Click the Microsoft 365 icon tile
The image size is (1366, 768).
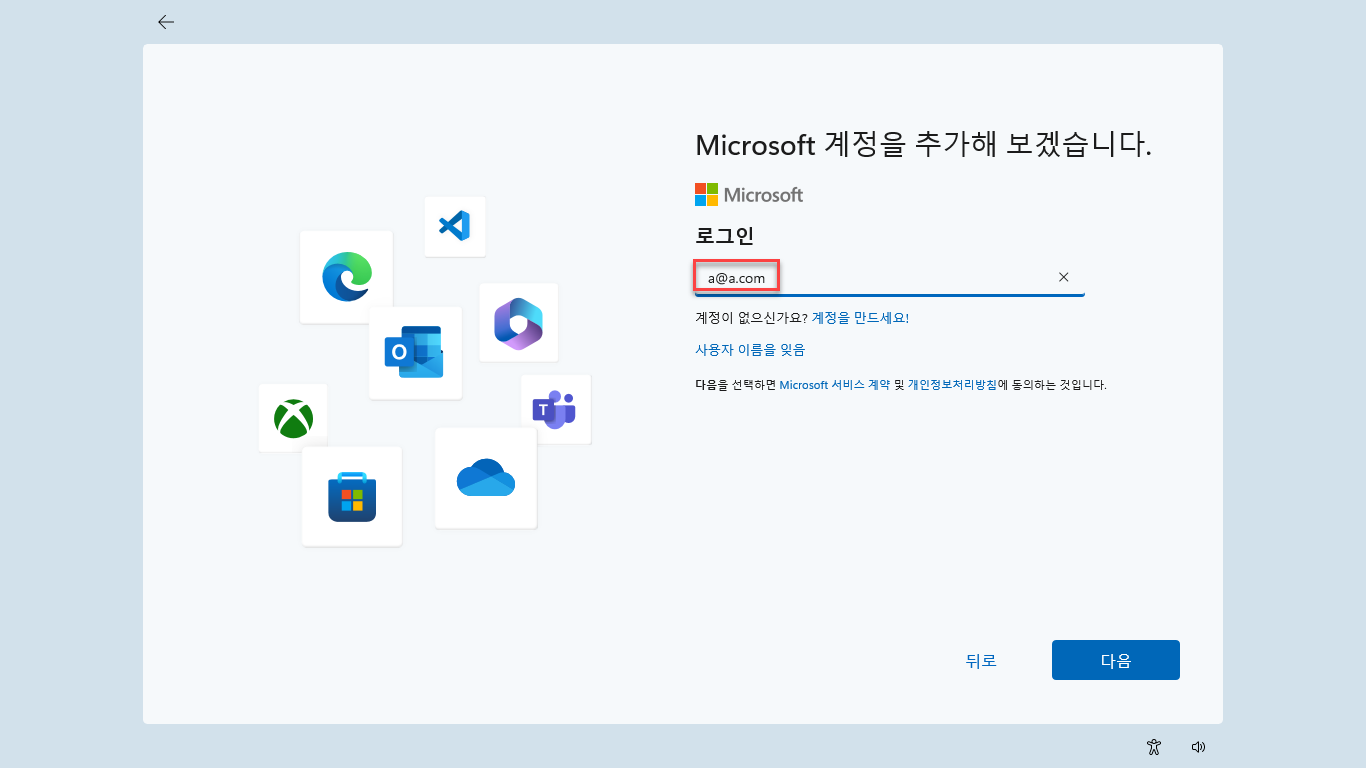point(518,322)
